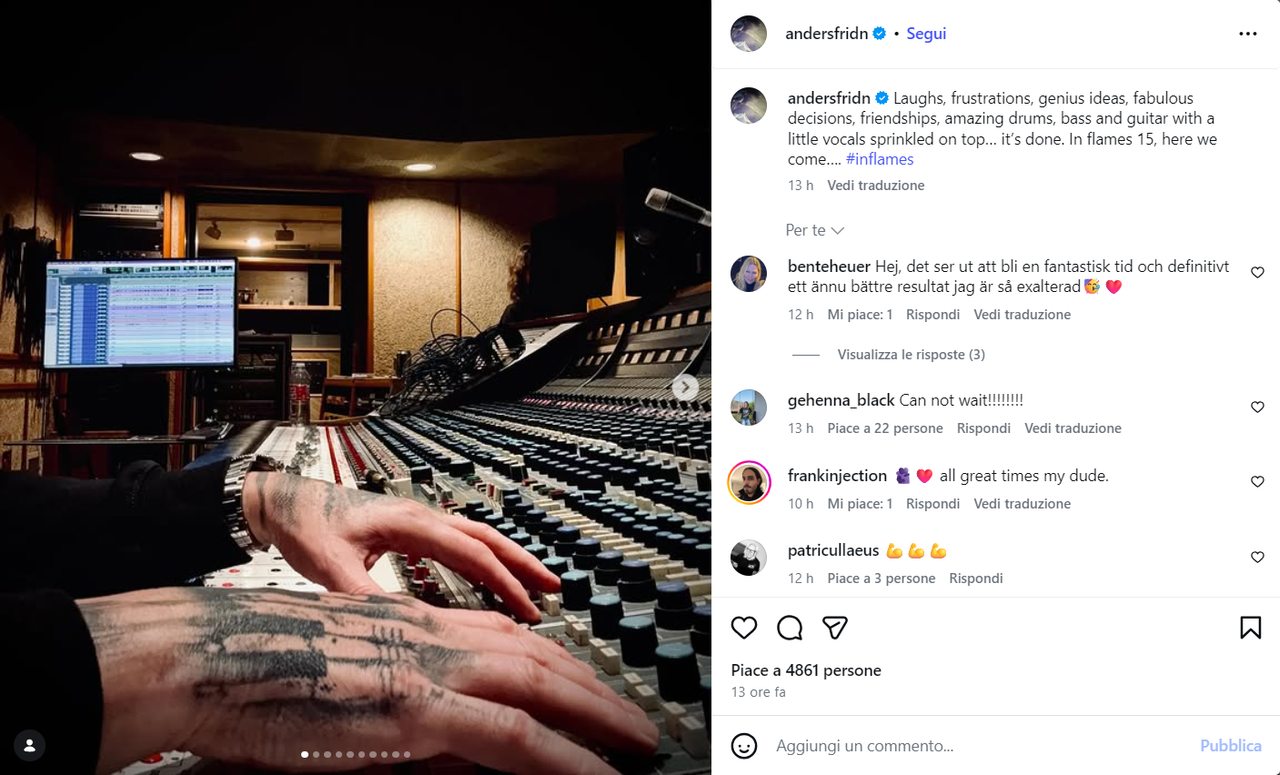Show tagged people icon on photo
Screen dimensions: 1280x775
30,745
